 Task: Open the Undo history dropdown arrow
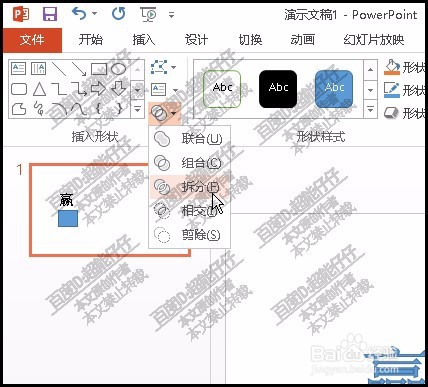tap(94, 14)
